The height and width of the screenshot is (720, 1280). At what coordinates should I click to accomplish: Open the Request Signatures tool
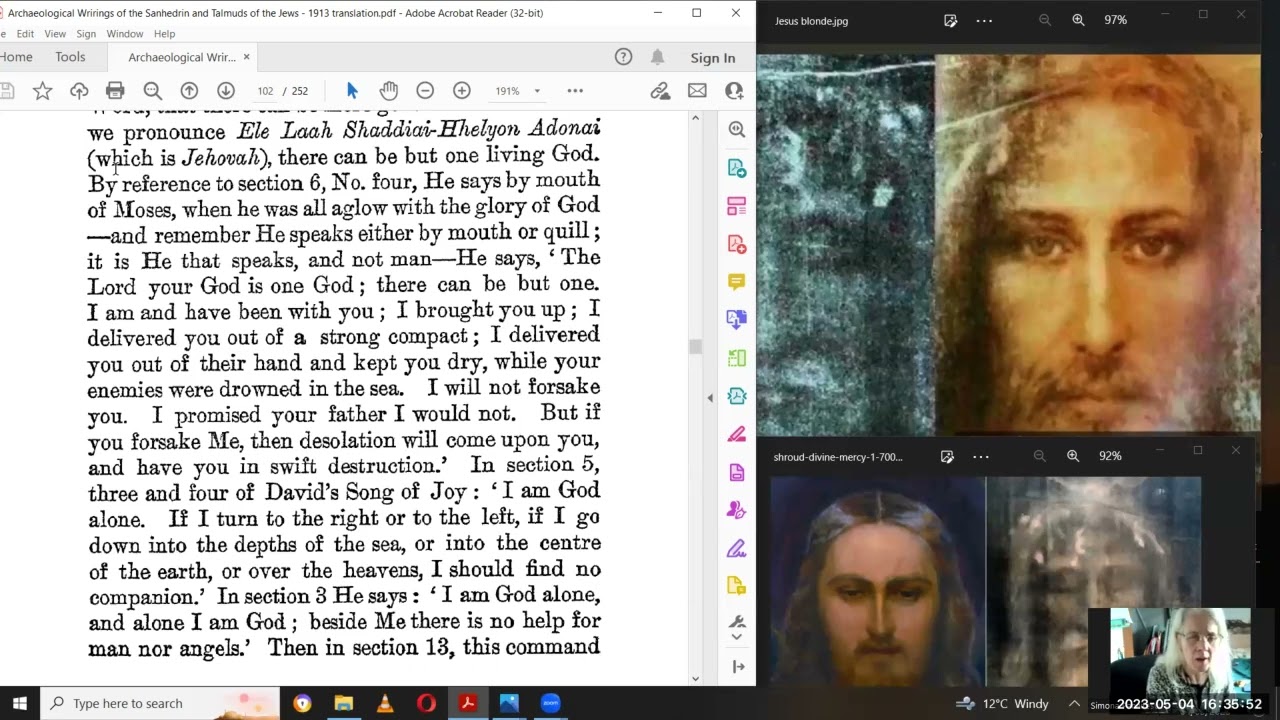tap(737, 510)
